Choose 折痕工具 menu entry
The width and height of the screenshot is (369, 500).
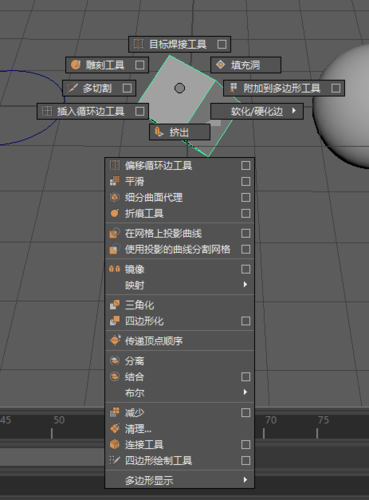(180, 213)
